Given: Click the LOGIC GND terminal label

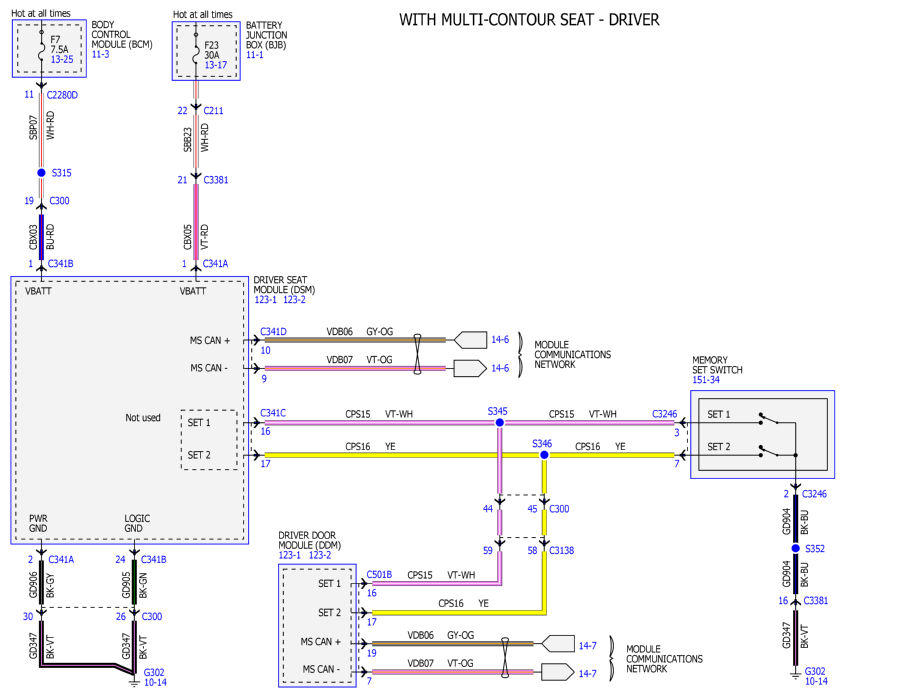Looking at the screenshot, I should point(137,523).
